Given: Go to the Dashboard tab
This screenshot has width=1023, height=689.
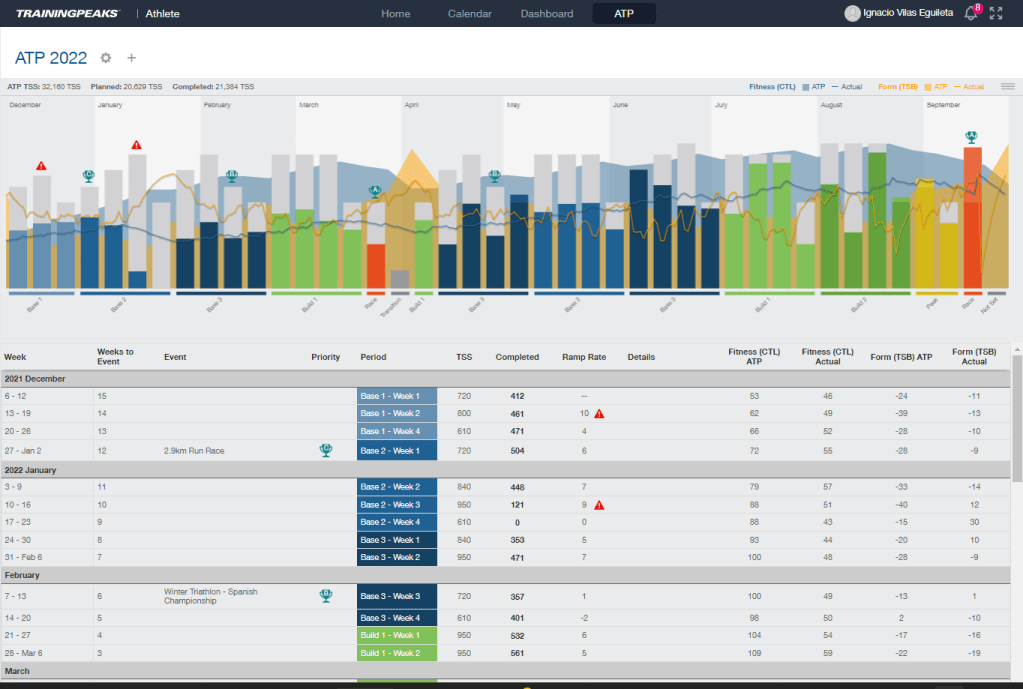Looking at the screenshot, I should [547, 14].
